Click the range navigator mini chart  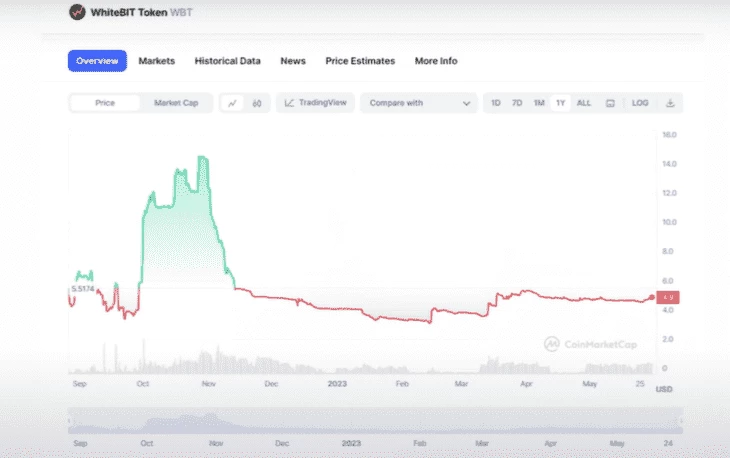pos(375,421)
